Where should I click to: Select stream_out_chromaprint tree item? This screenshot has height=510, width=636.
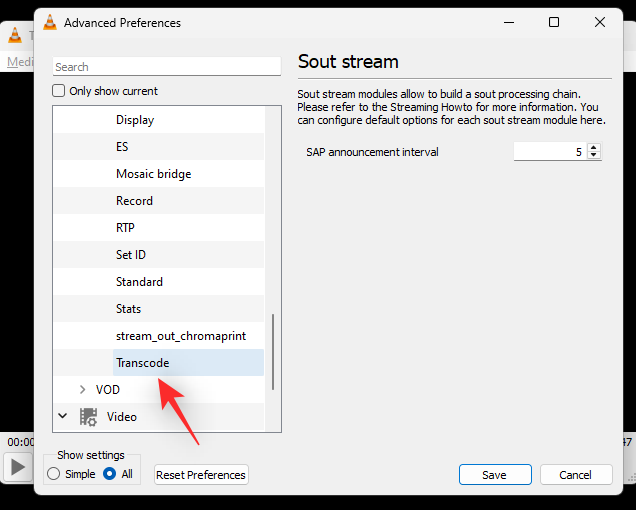point(181,336)
